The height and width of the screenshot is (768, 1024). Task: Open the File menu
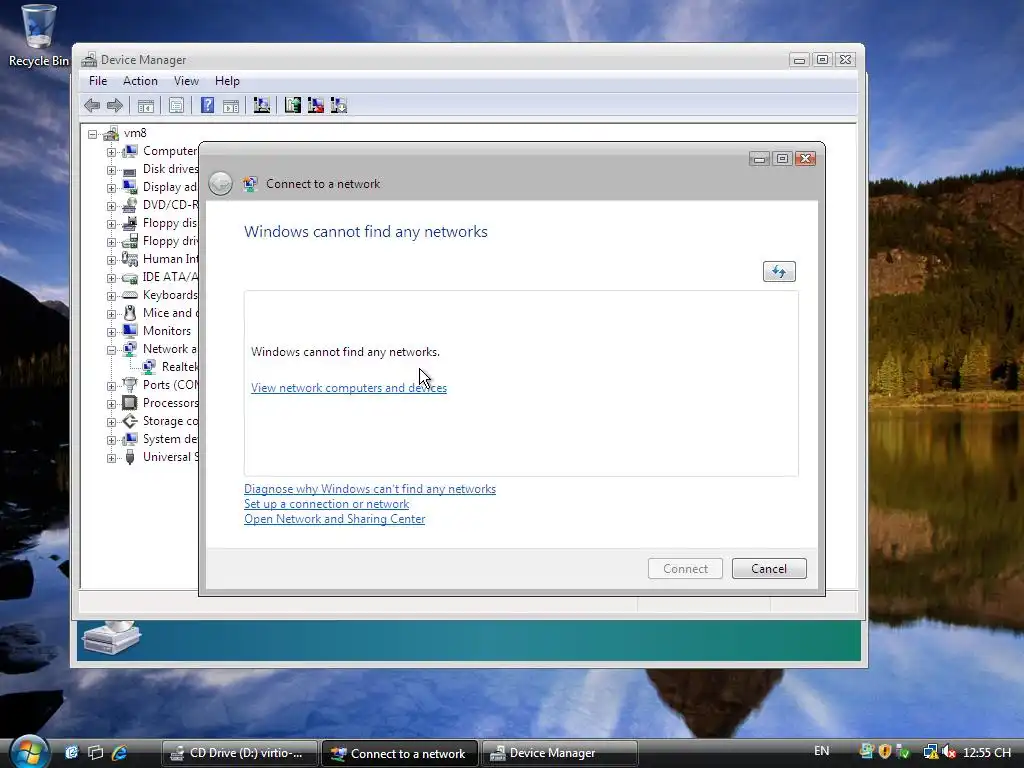coord(98,81)
